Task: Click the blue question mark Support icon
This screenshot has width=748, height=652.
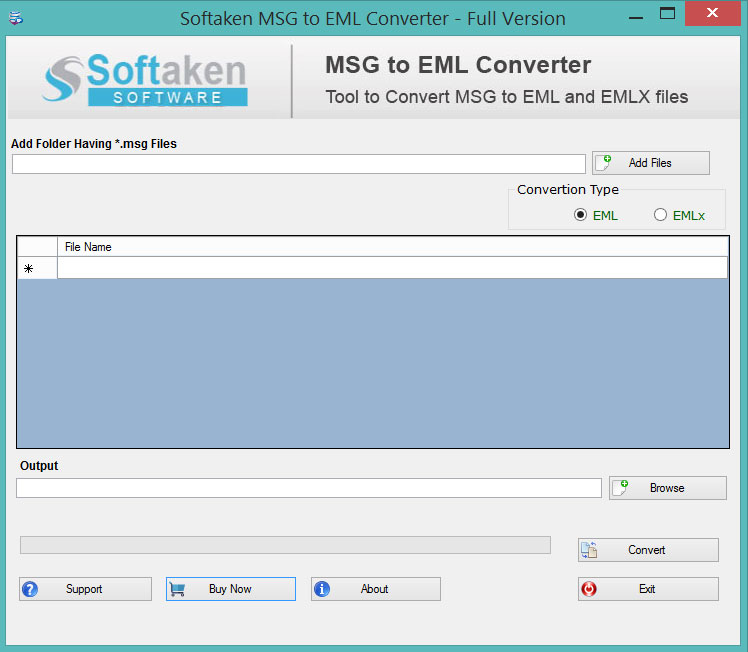Action: (30, 589)
